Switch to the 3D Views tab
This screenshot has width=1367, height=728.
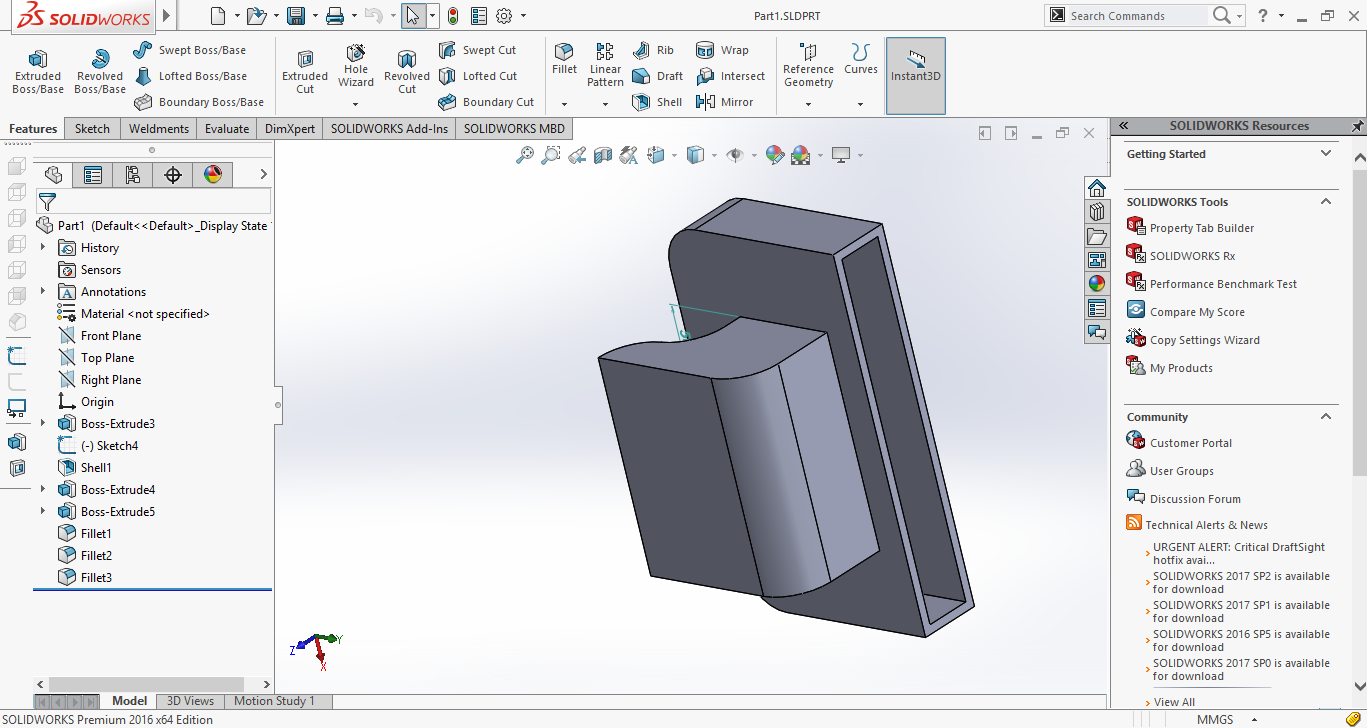tap(190, 701)
